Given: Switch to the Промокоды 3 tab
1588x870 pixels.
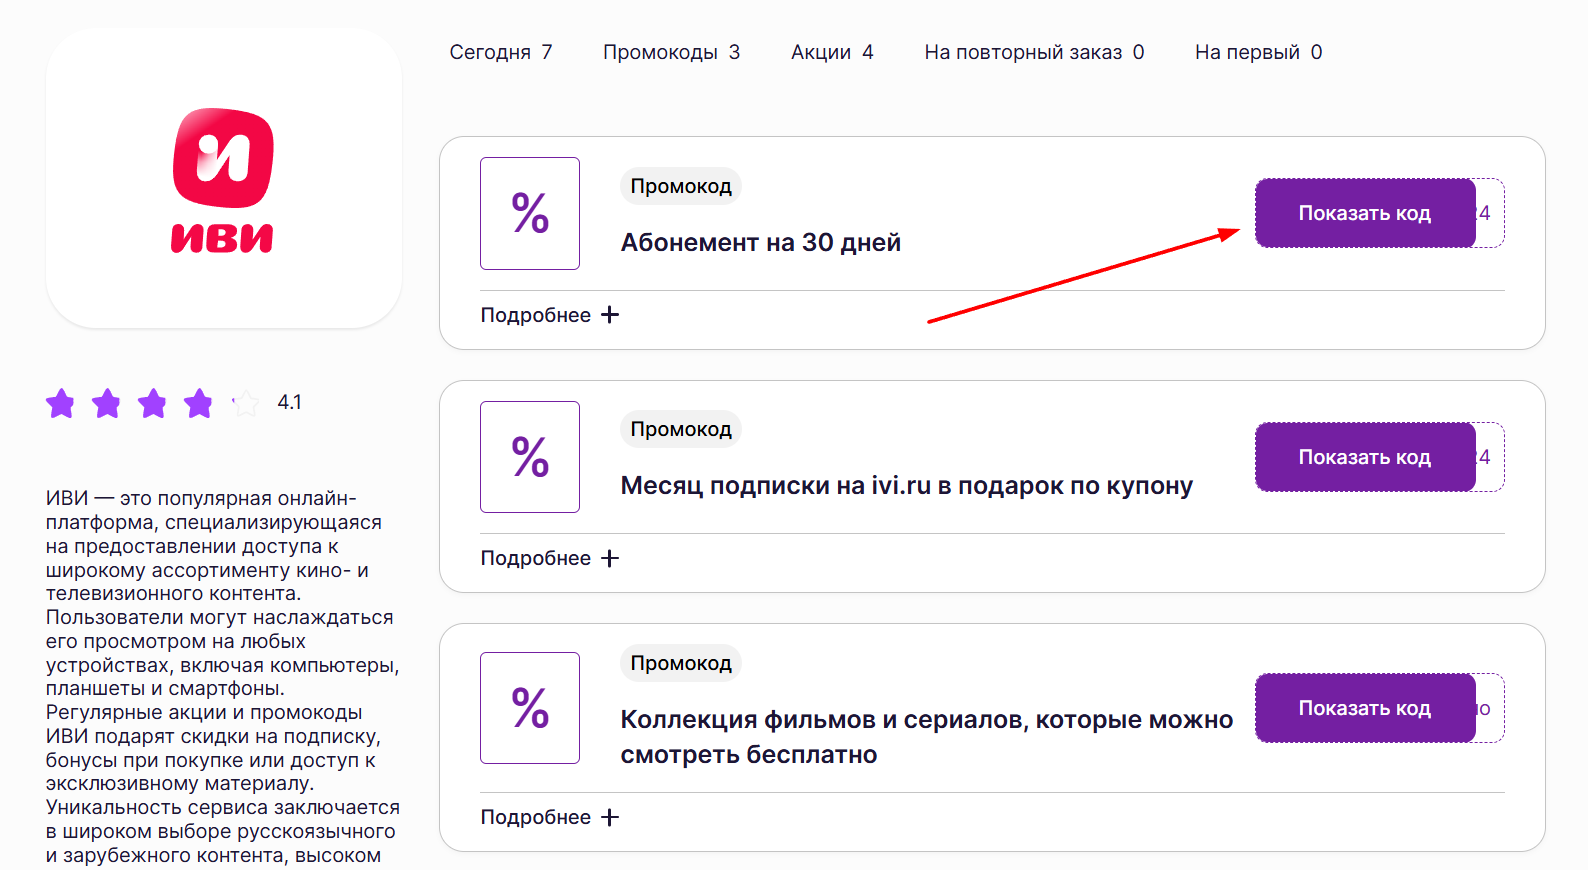Looking at the screenshot, I should (671, 52).
